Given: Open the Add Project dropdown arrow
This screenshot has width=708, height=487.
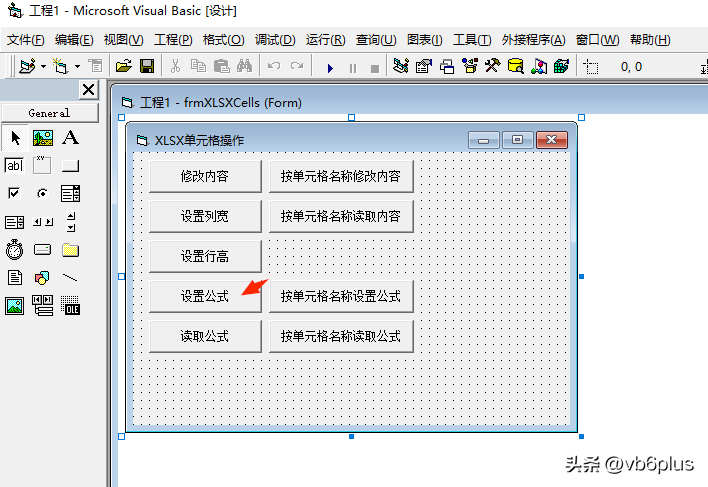Looking at the screenshot, I should [x=43, y=67].
